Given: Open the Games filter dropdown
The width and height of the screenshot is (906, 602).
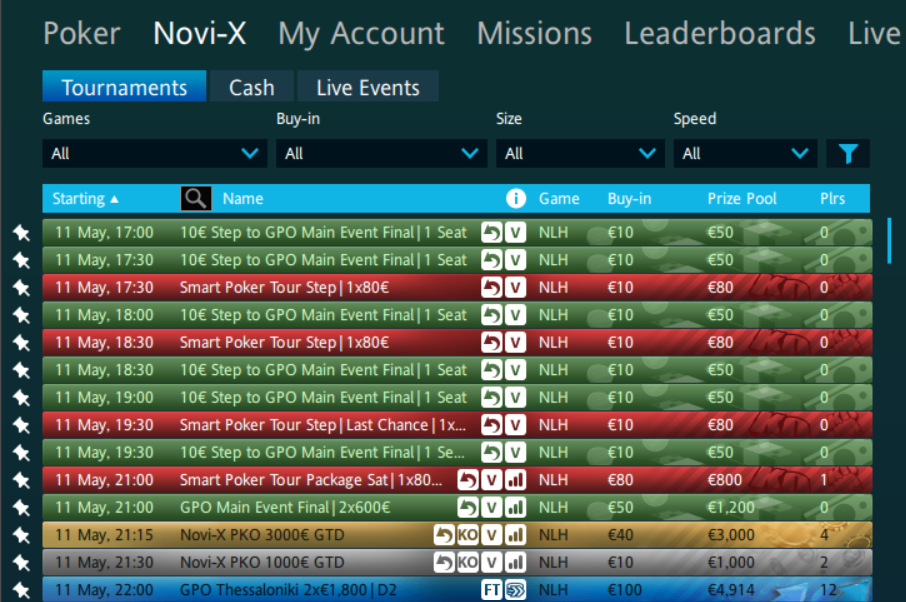Looking at the screenshot, I should [155, 154].
